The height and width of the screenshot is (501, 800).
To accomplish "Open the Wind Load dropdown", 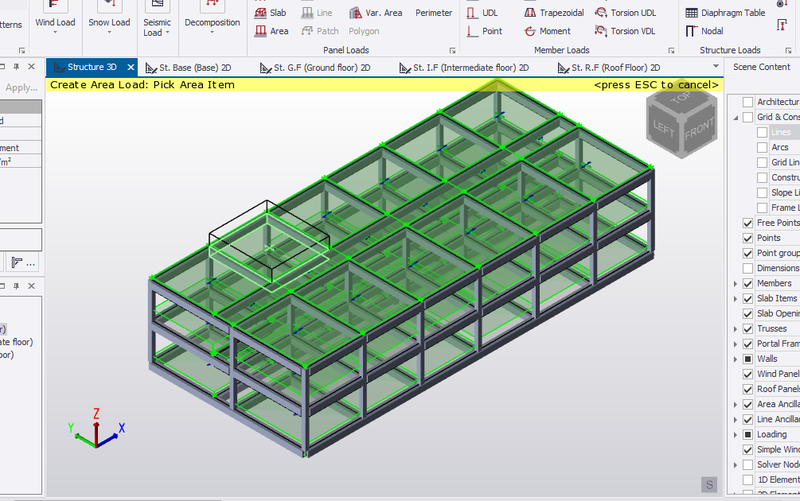I will click(x=55, y=22).
